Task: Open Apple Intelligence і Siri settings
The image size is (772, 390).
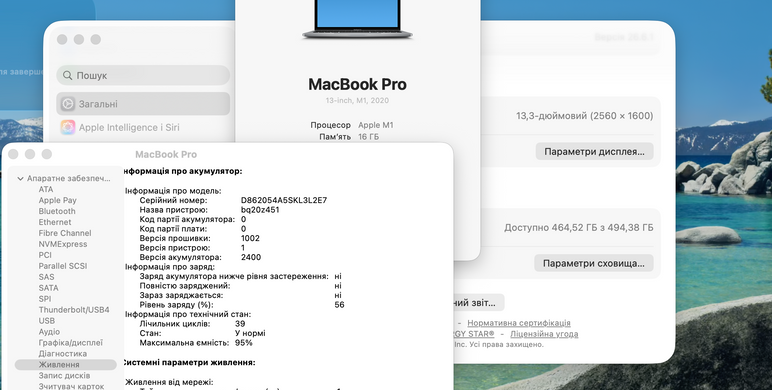Action: pos(129,128)
